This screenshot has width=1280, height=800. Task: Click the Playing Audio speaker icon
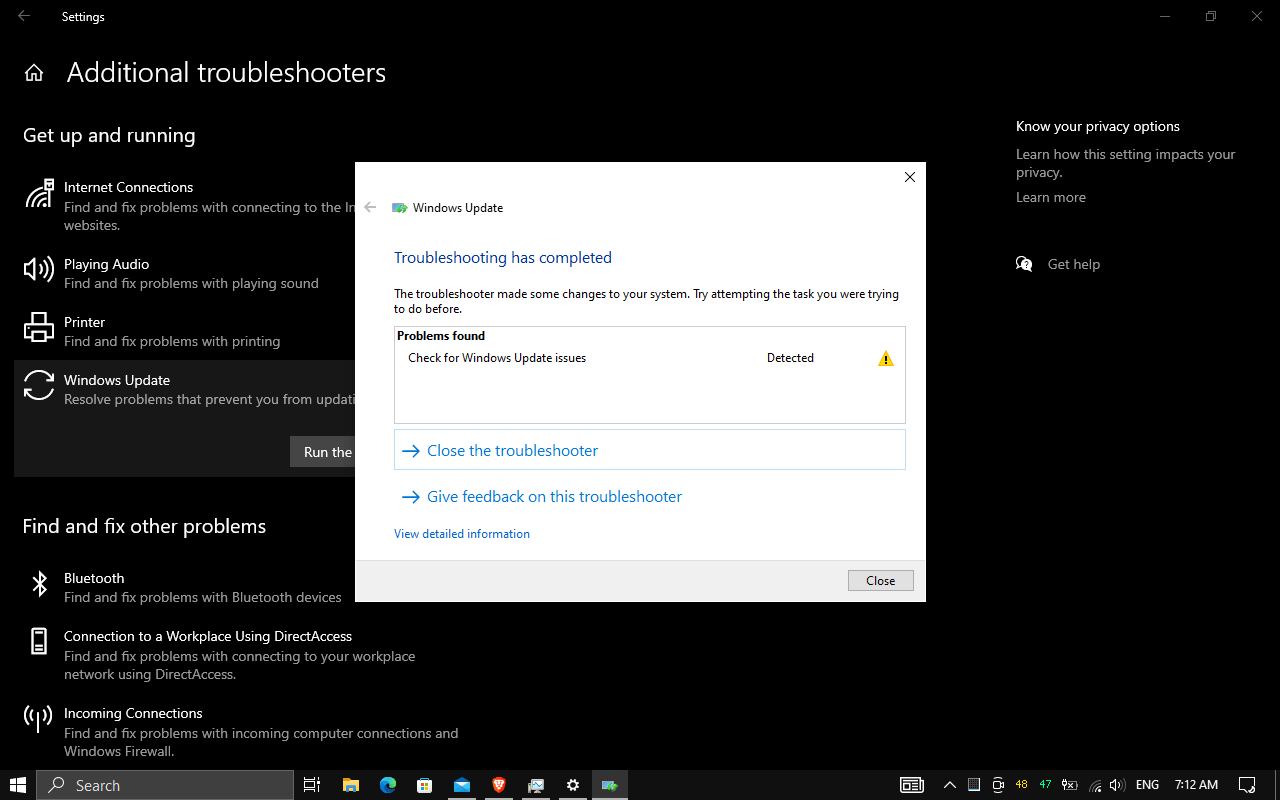coord(39,269)
